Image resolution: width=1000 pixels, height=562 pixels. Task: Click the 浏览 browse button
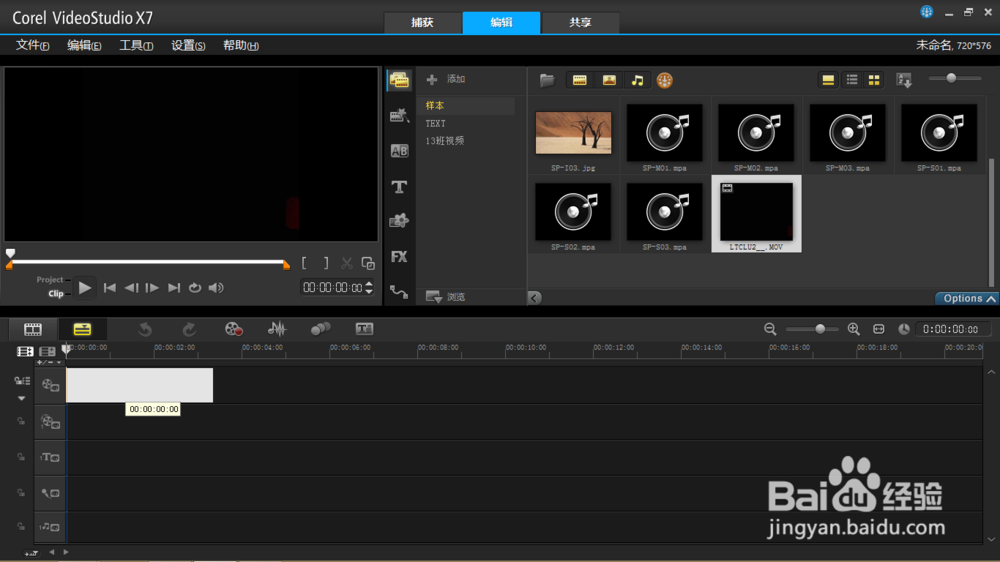(446, 297)
